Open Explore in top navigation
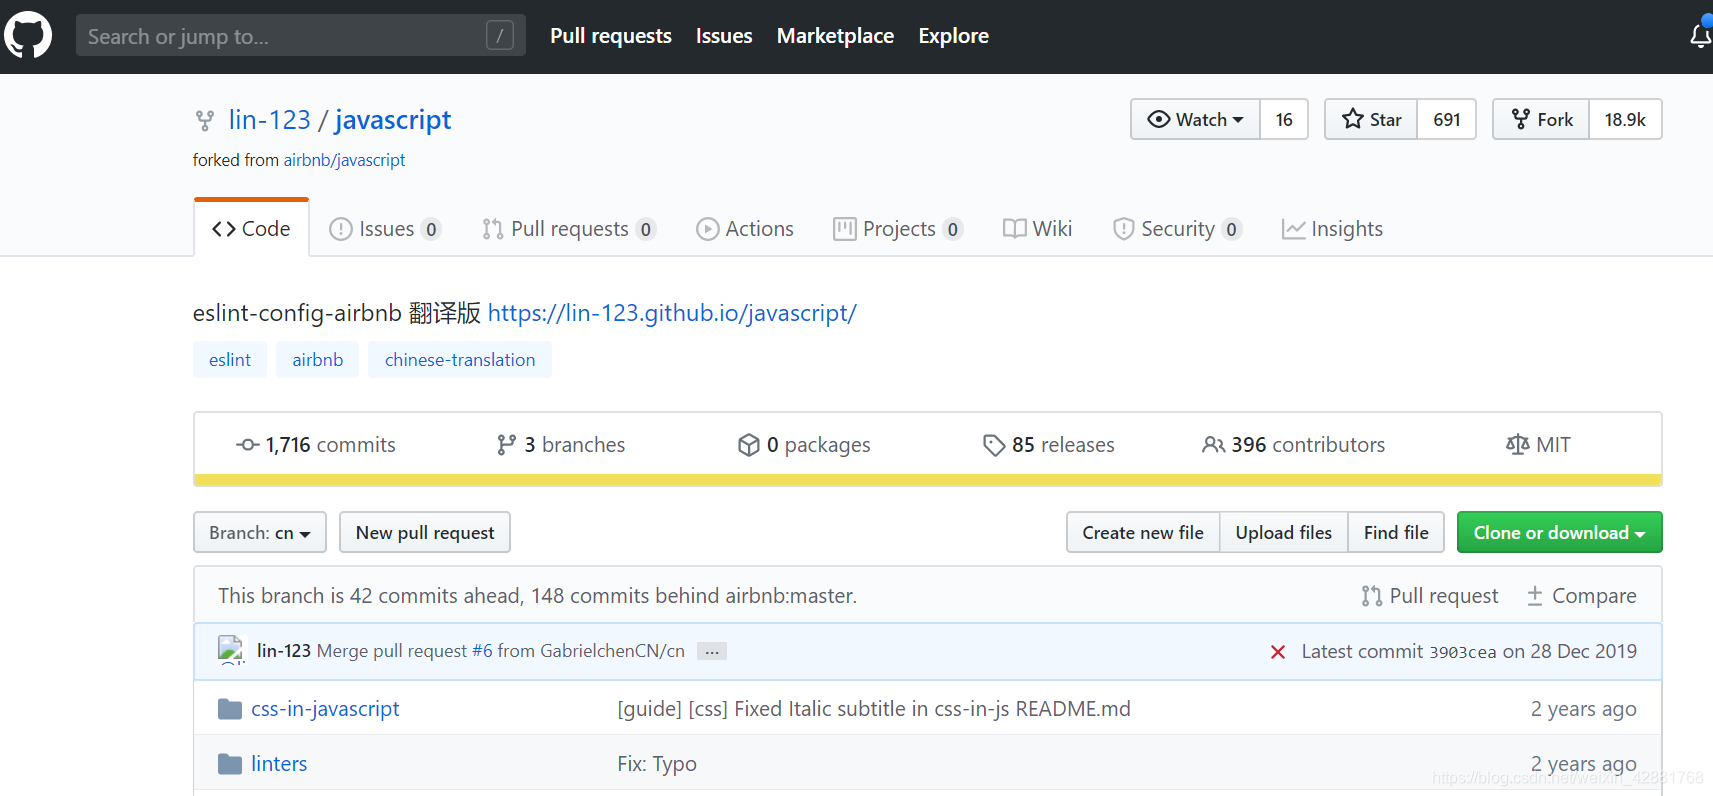This screenshot has height=796, width=1713. coord(954,36)
